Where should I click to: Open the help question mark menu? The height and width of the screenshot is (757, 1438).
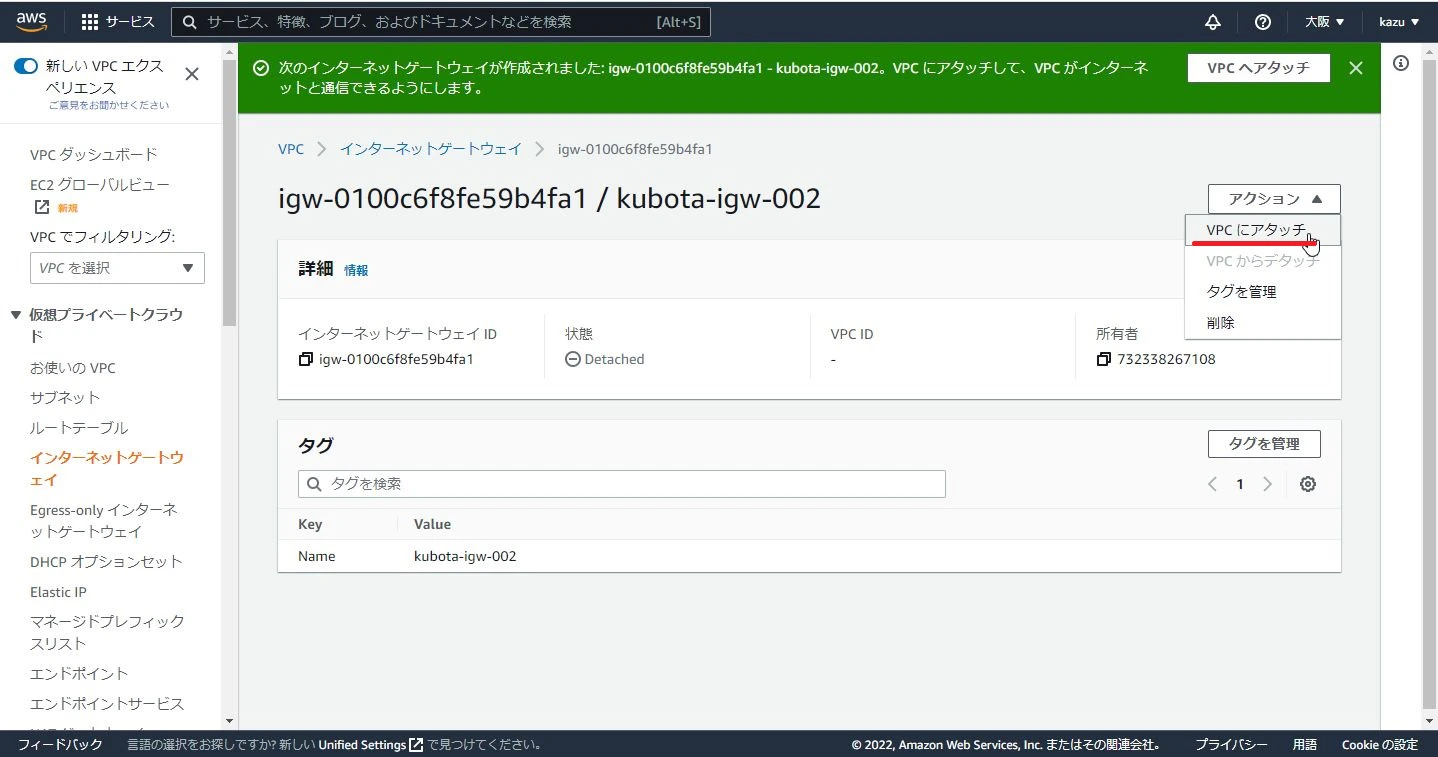point(1263,22)
